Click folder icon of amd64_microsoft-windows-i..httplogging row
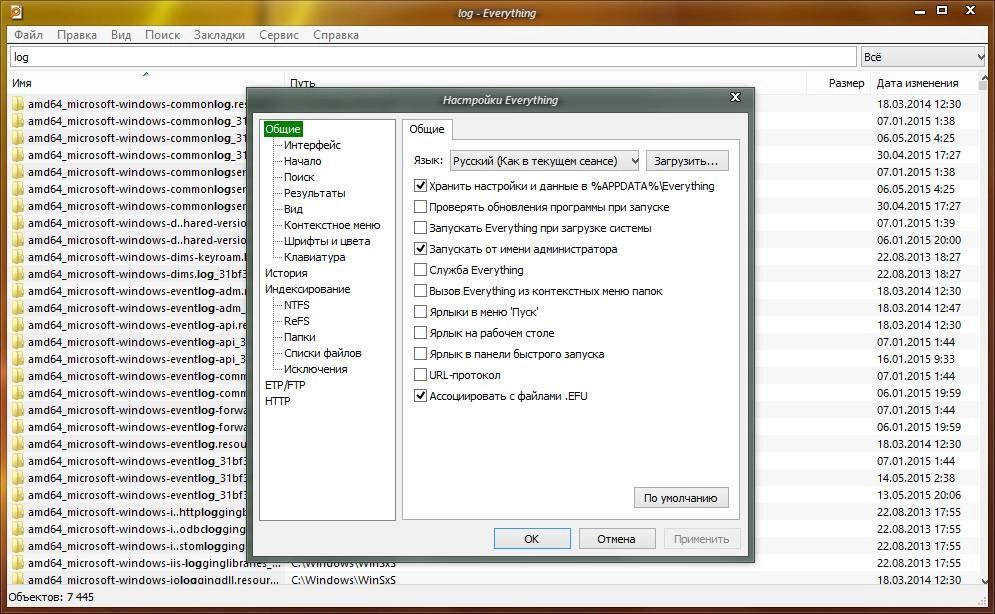This screenshot has height=614, width=995. pyautogui.click(x=17, y=512)
